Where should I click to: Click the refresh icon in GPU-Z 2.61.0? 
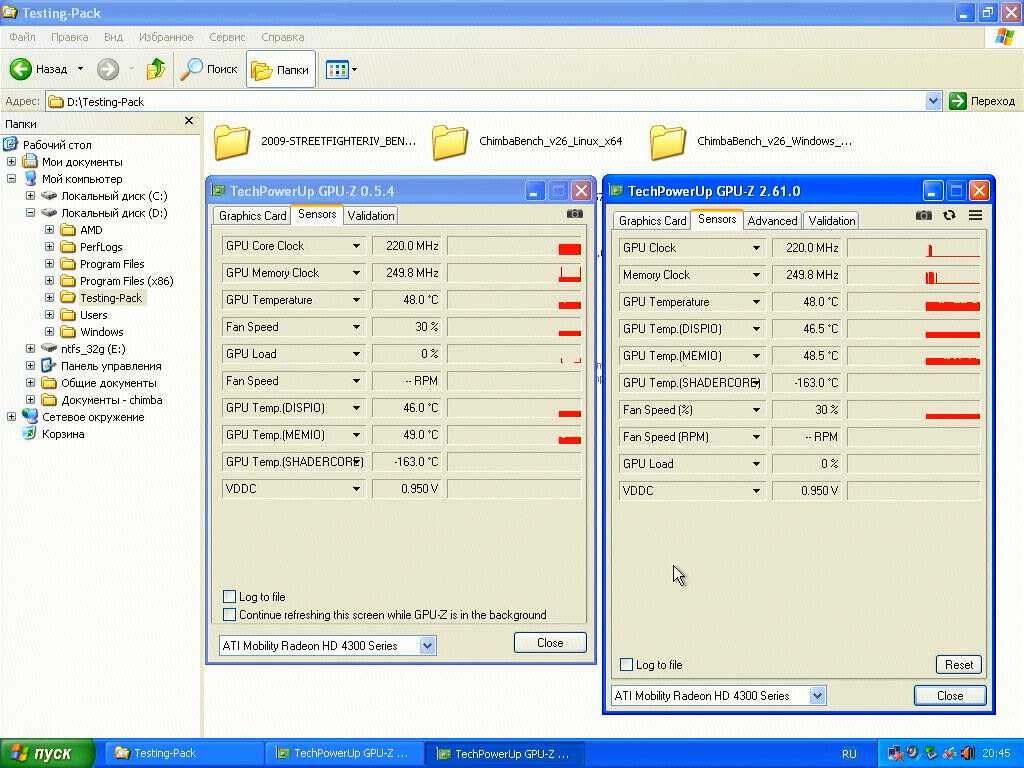(950, 215)
